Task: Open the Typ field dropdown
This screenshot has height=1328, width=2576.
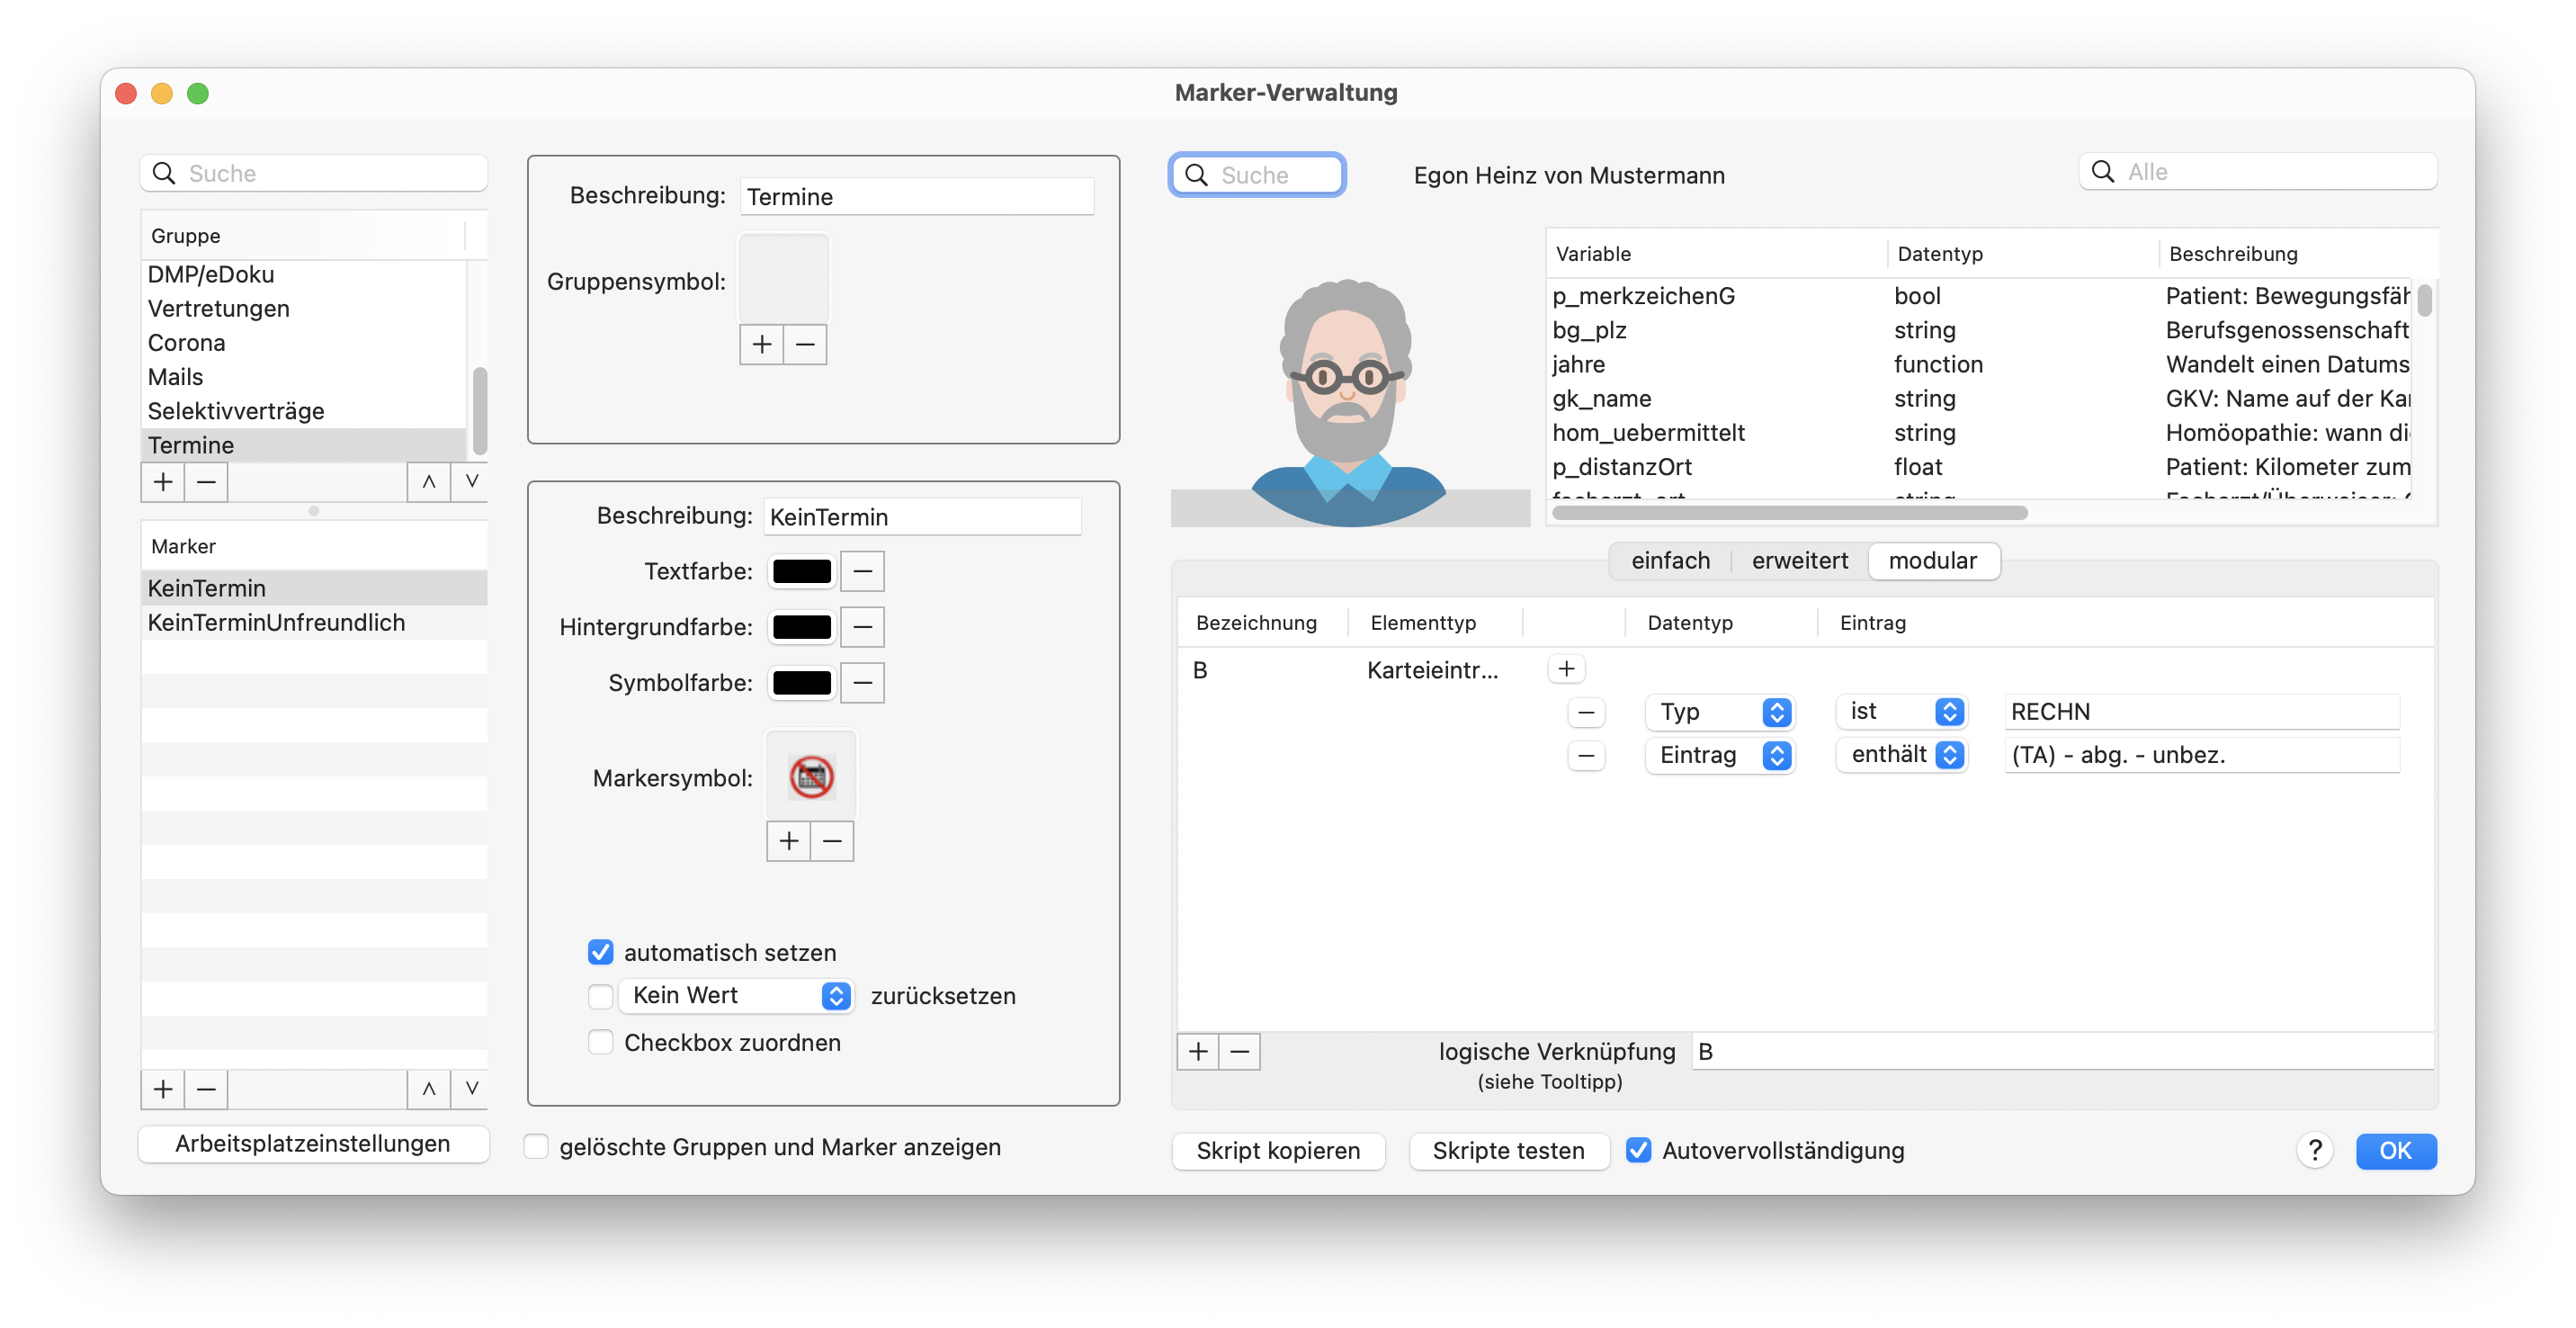Action: tap(1720, 712)
